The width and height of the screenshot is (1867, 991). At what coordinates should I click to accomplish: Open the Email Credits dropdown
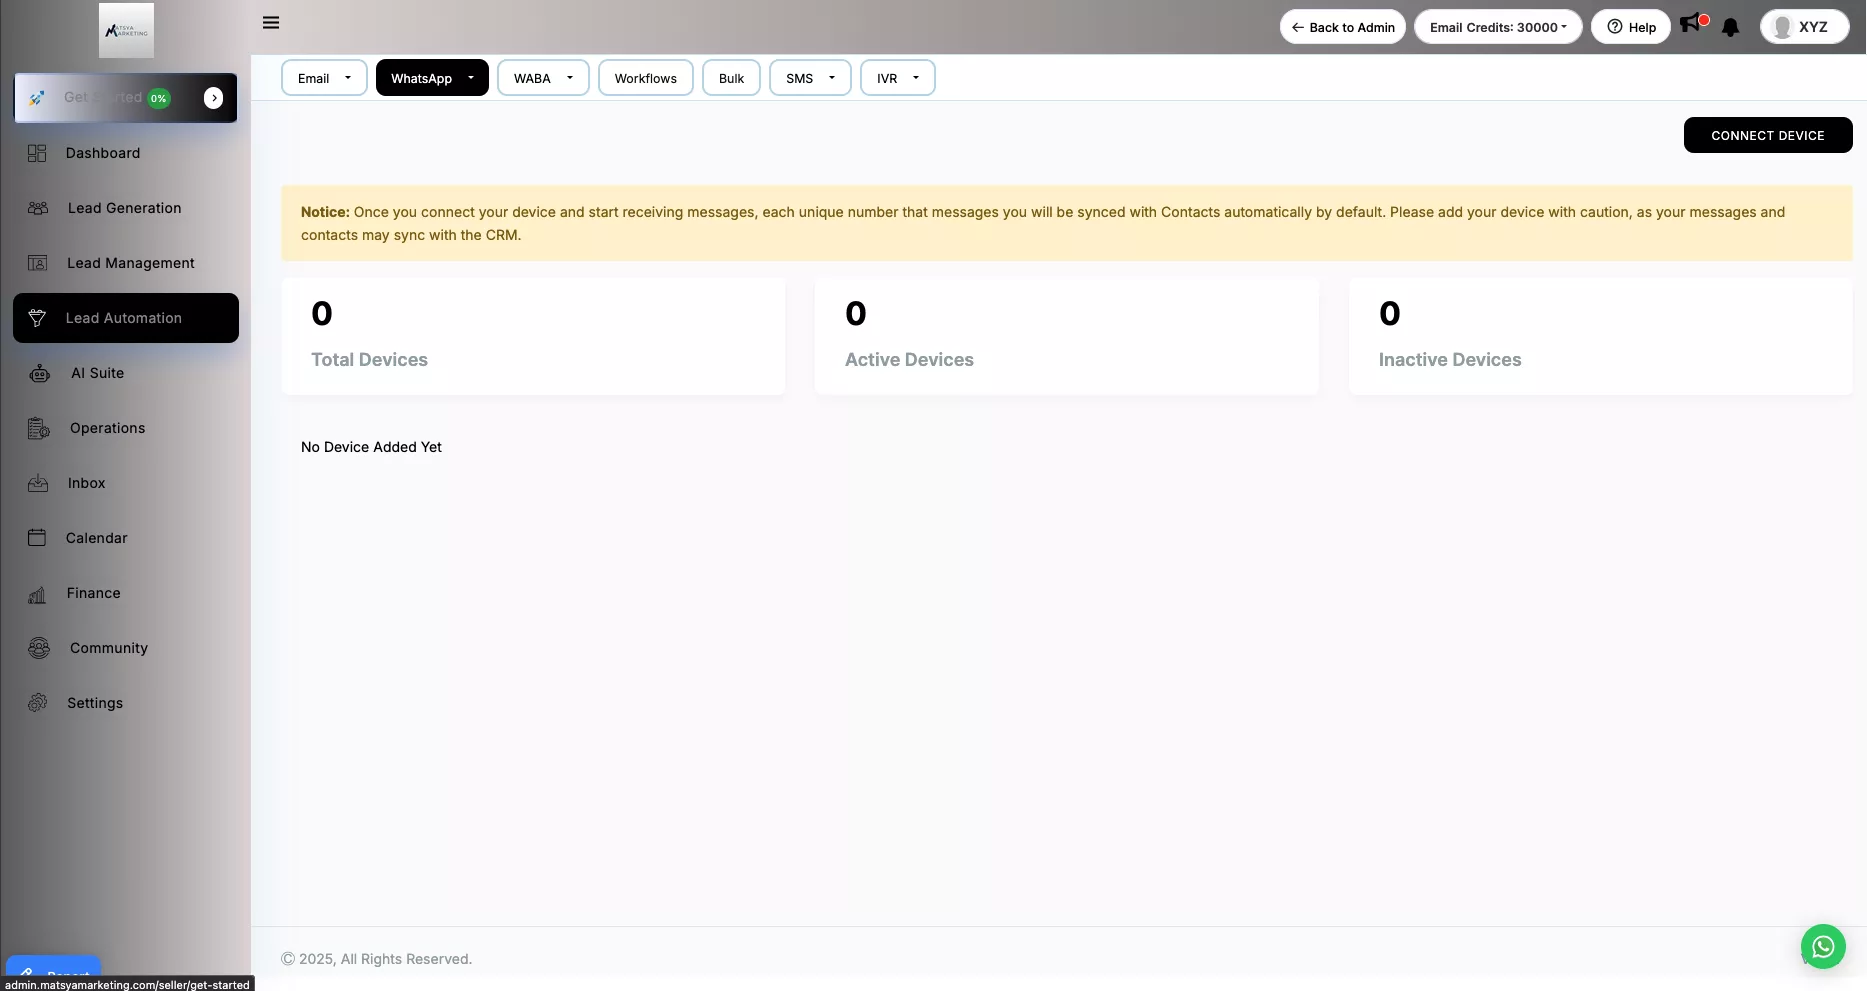tap(1497, 27)
